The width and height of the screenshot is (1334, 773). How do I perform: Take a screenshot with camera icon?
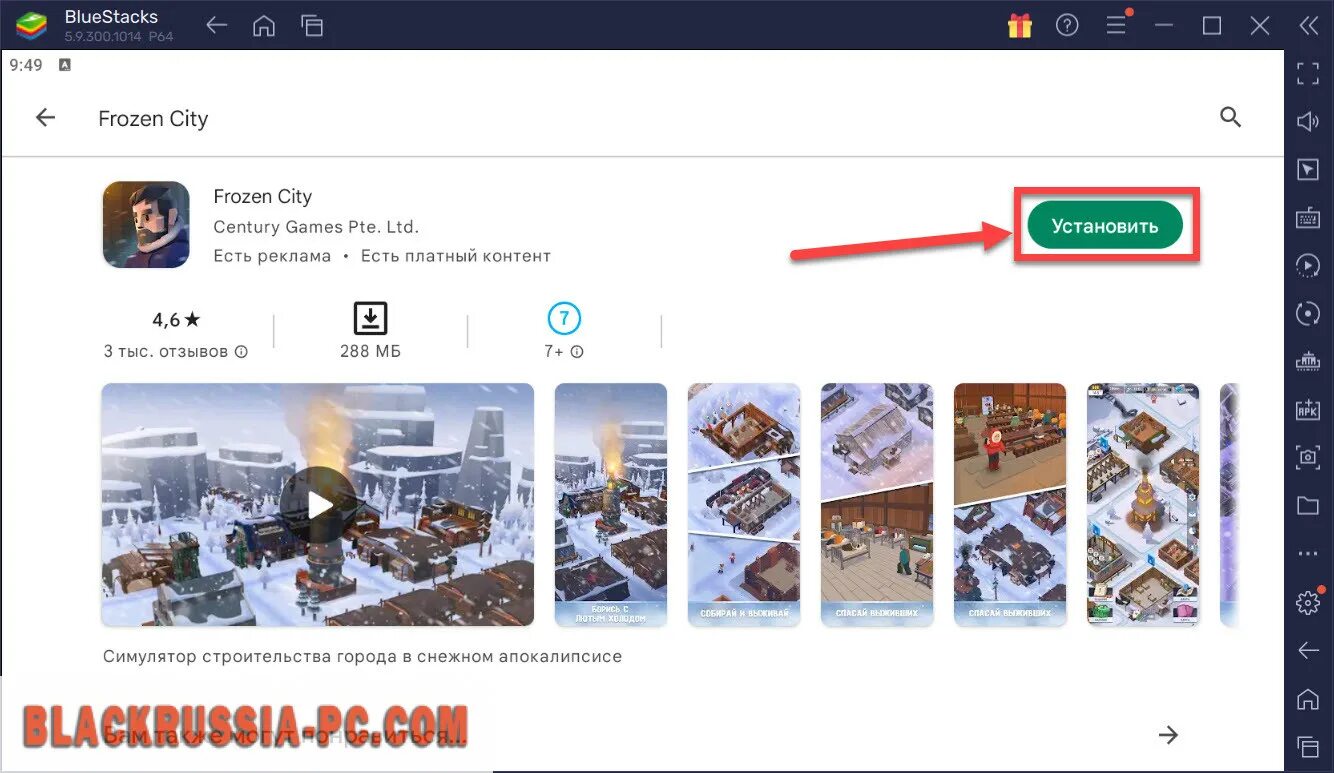[x=1308, y=457]
